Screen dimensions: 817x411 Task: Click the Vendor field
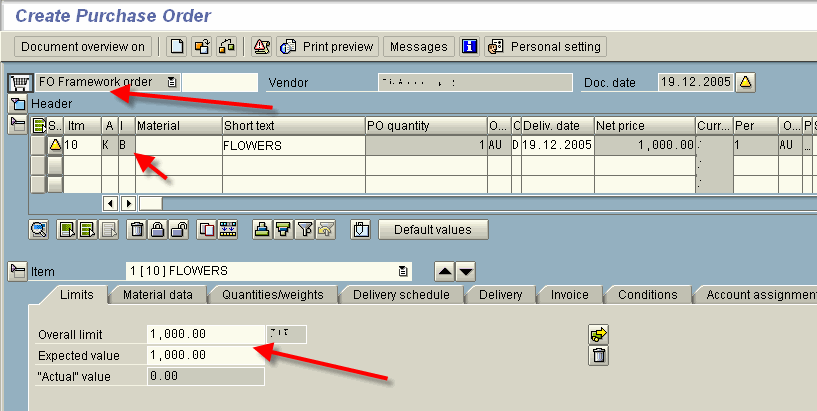[x=475, y=82]
